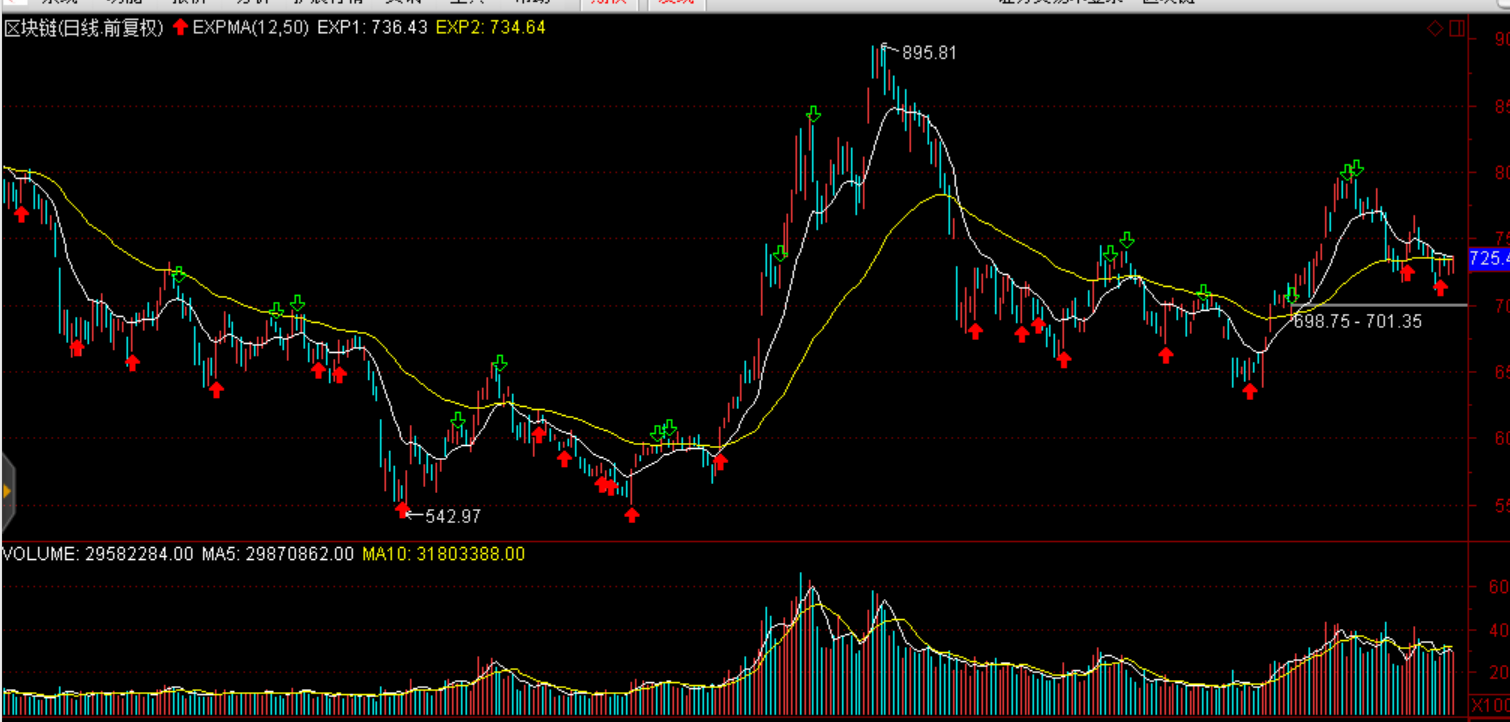
Task: Expand the left side panel arrow tab
Action: [x=7, y=491]
